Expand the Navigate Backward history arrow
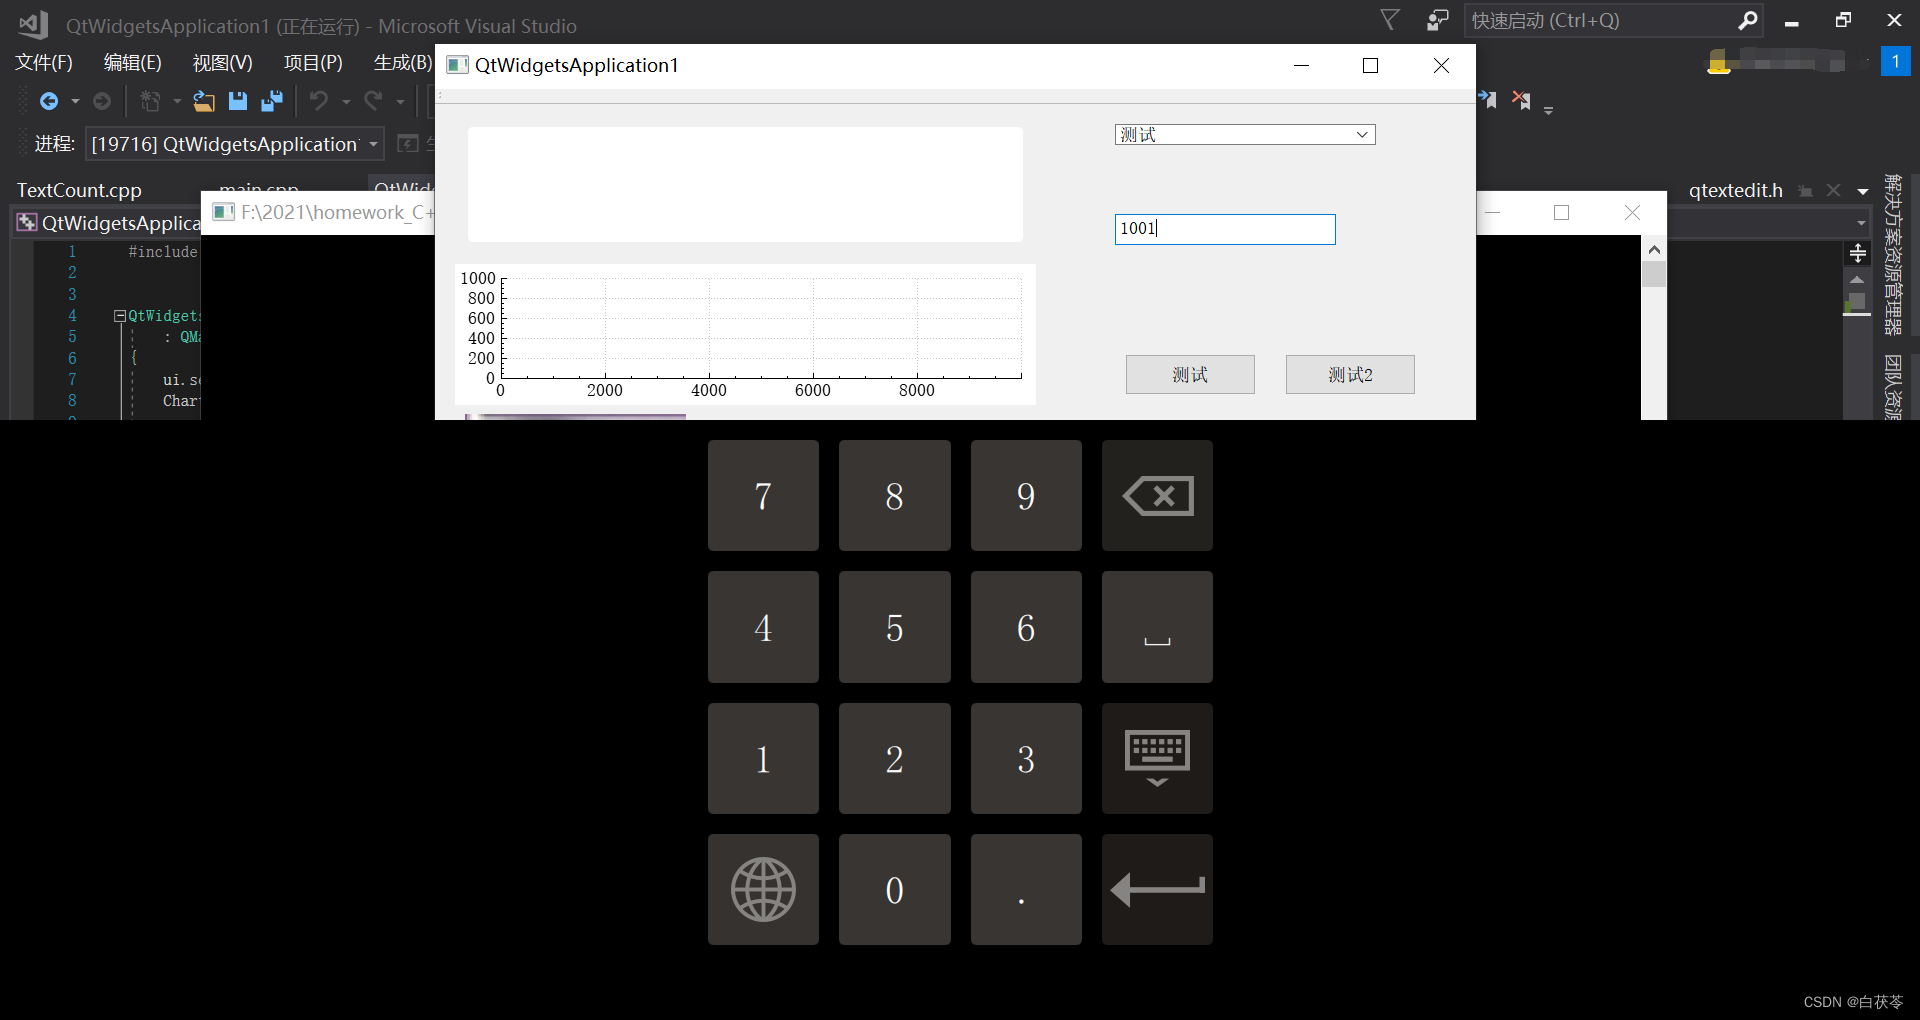This screenshot has height=1020, width=1920. [x=75, y=100]
